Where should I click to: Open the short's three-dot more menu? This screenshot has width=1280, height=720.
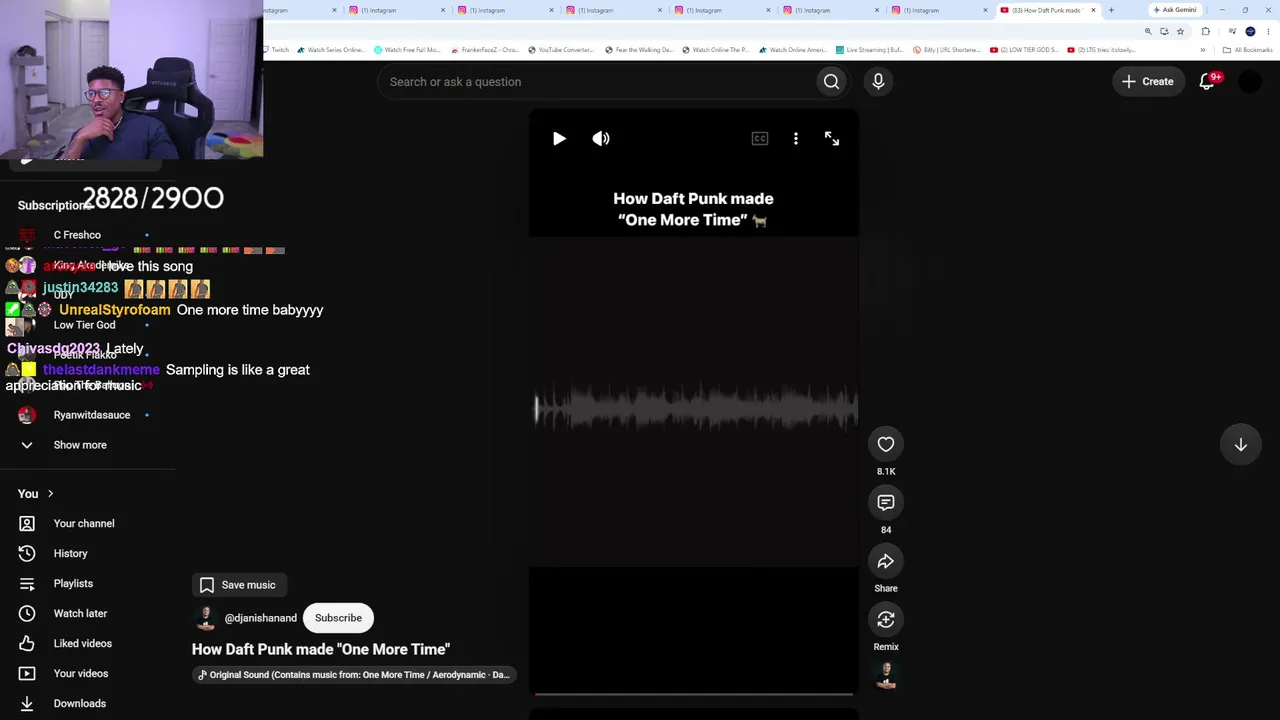tap(796, 139)
